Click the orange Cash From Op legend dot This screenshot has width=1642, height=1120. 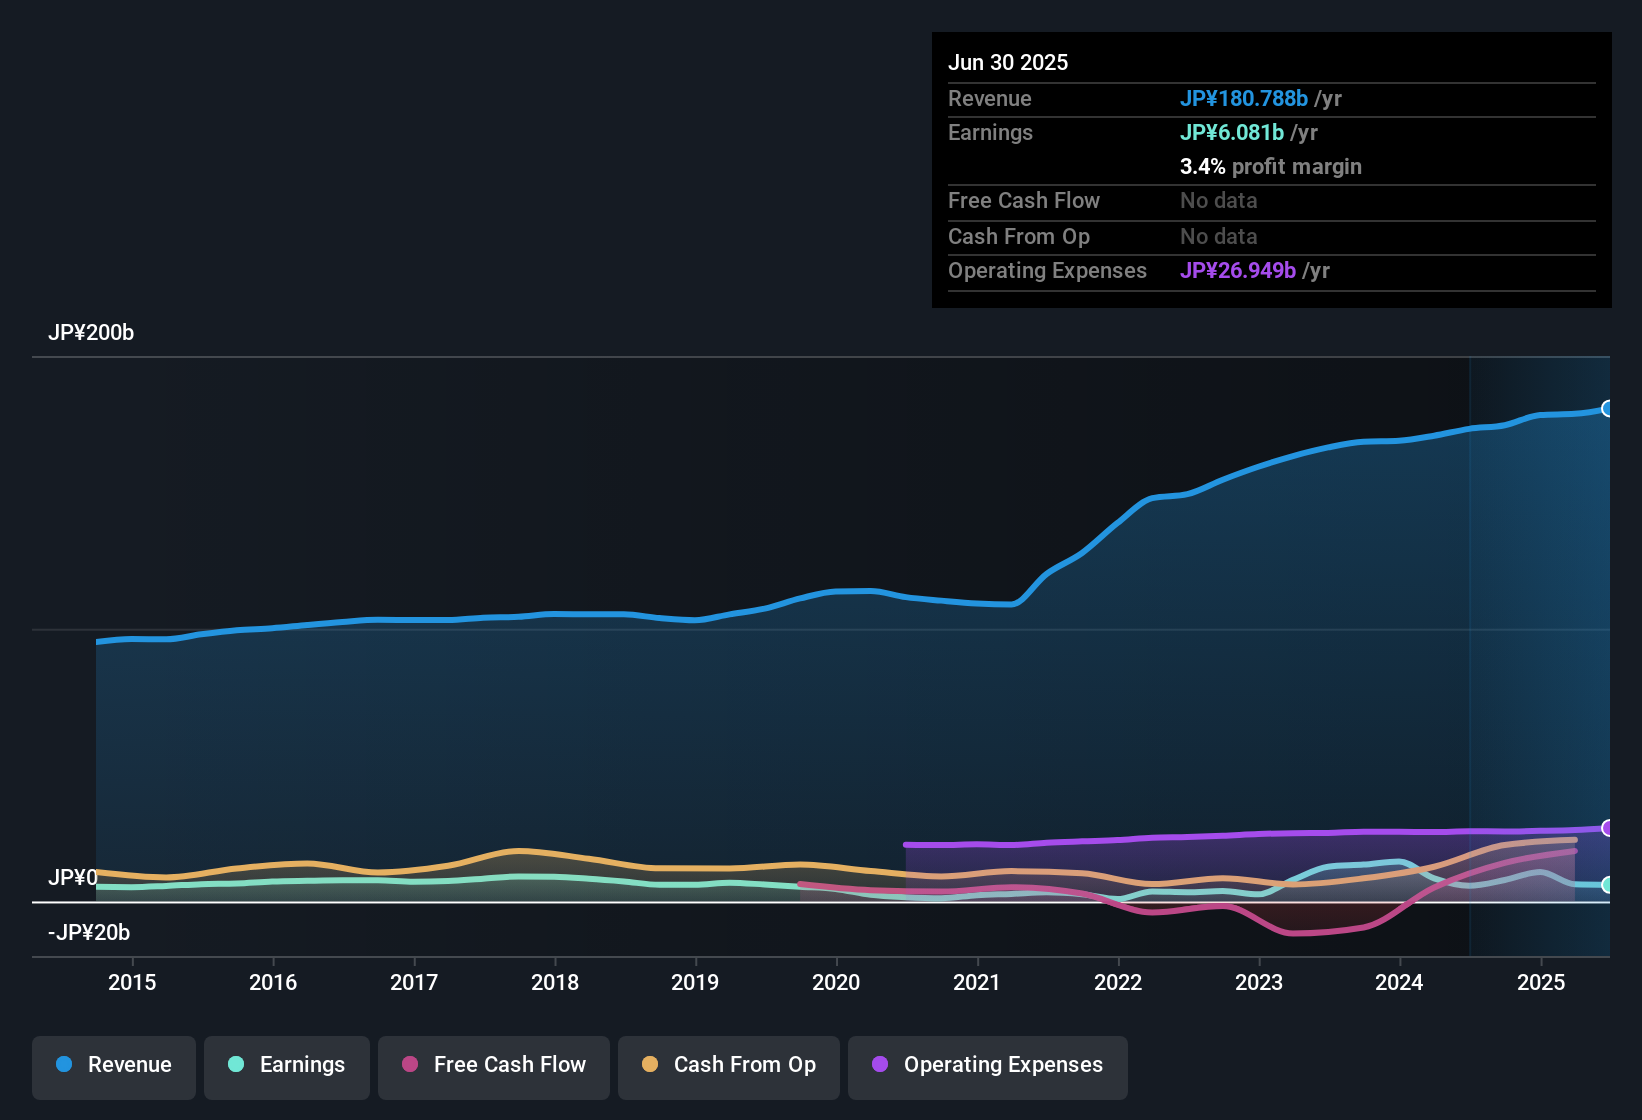pyautogui.click(x=649, y=1065)
